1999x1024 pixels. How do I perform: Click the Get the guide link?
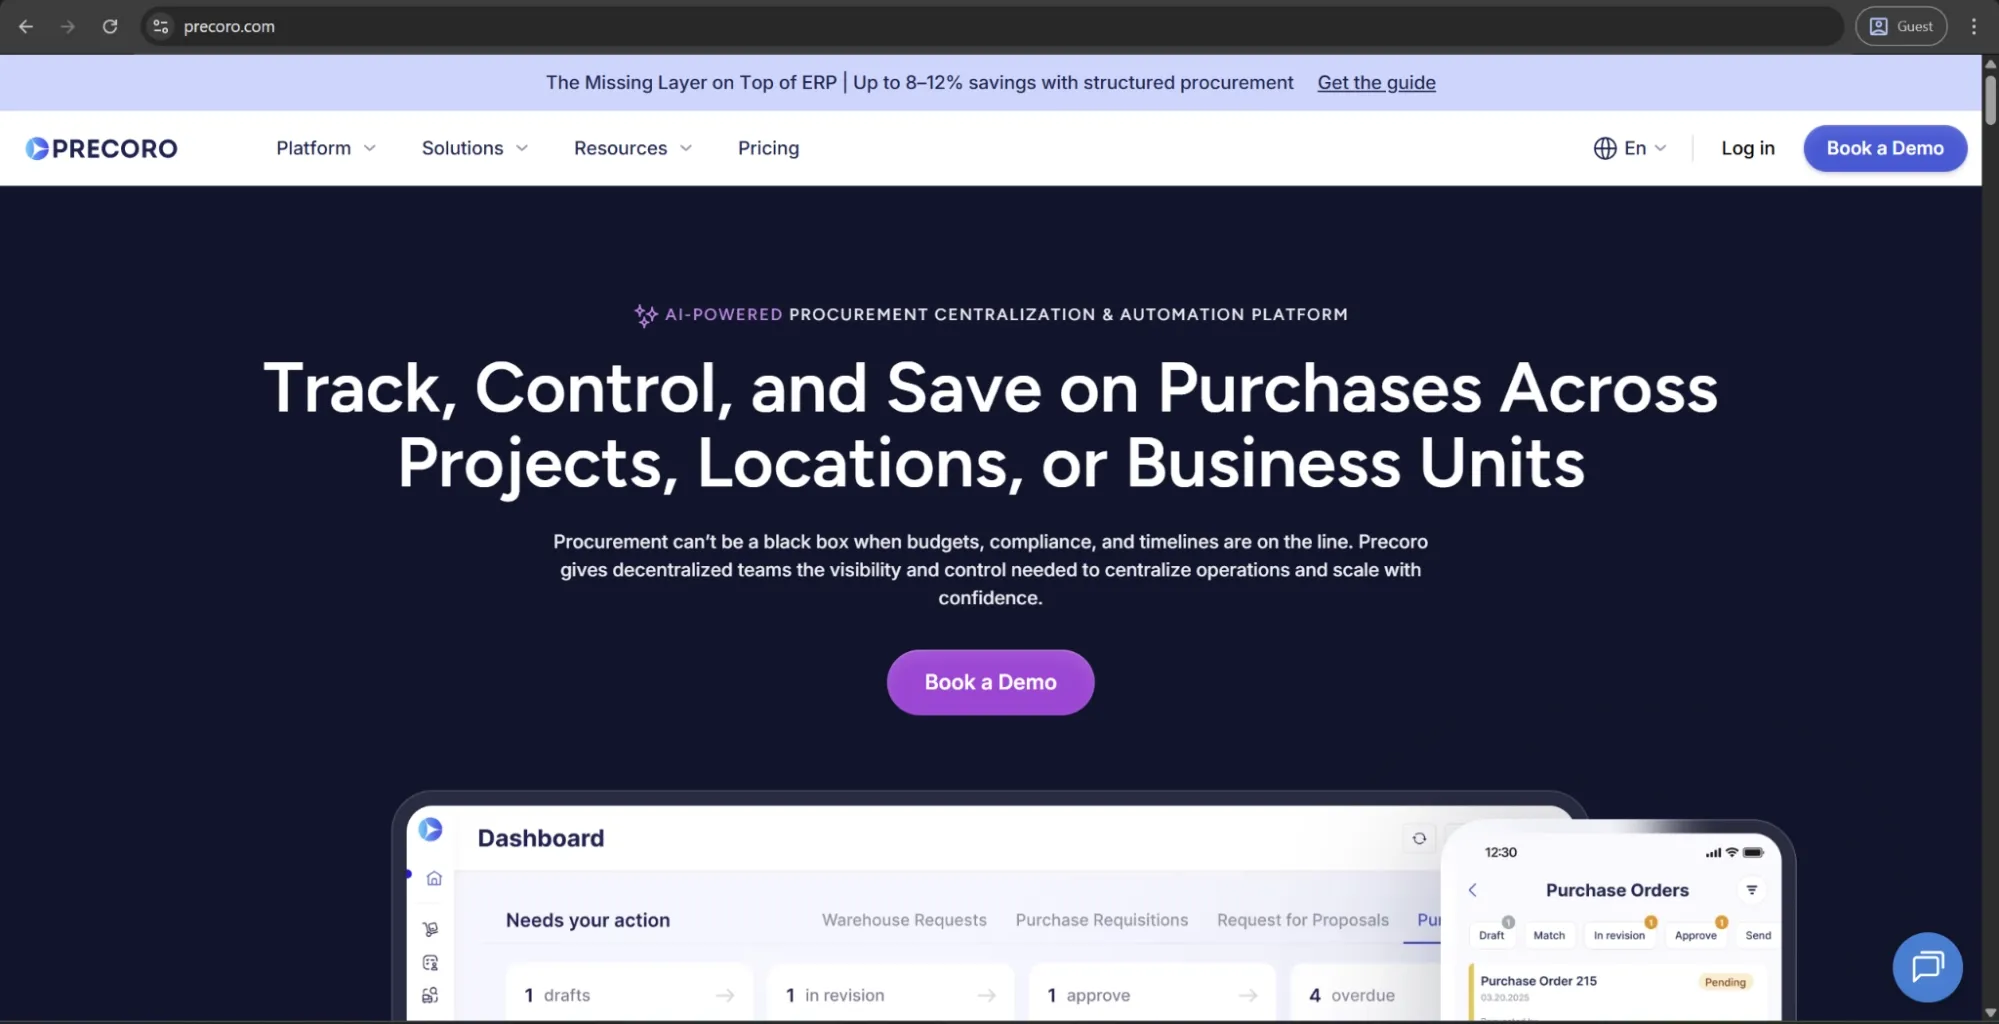pos(1376,83)
